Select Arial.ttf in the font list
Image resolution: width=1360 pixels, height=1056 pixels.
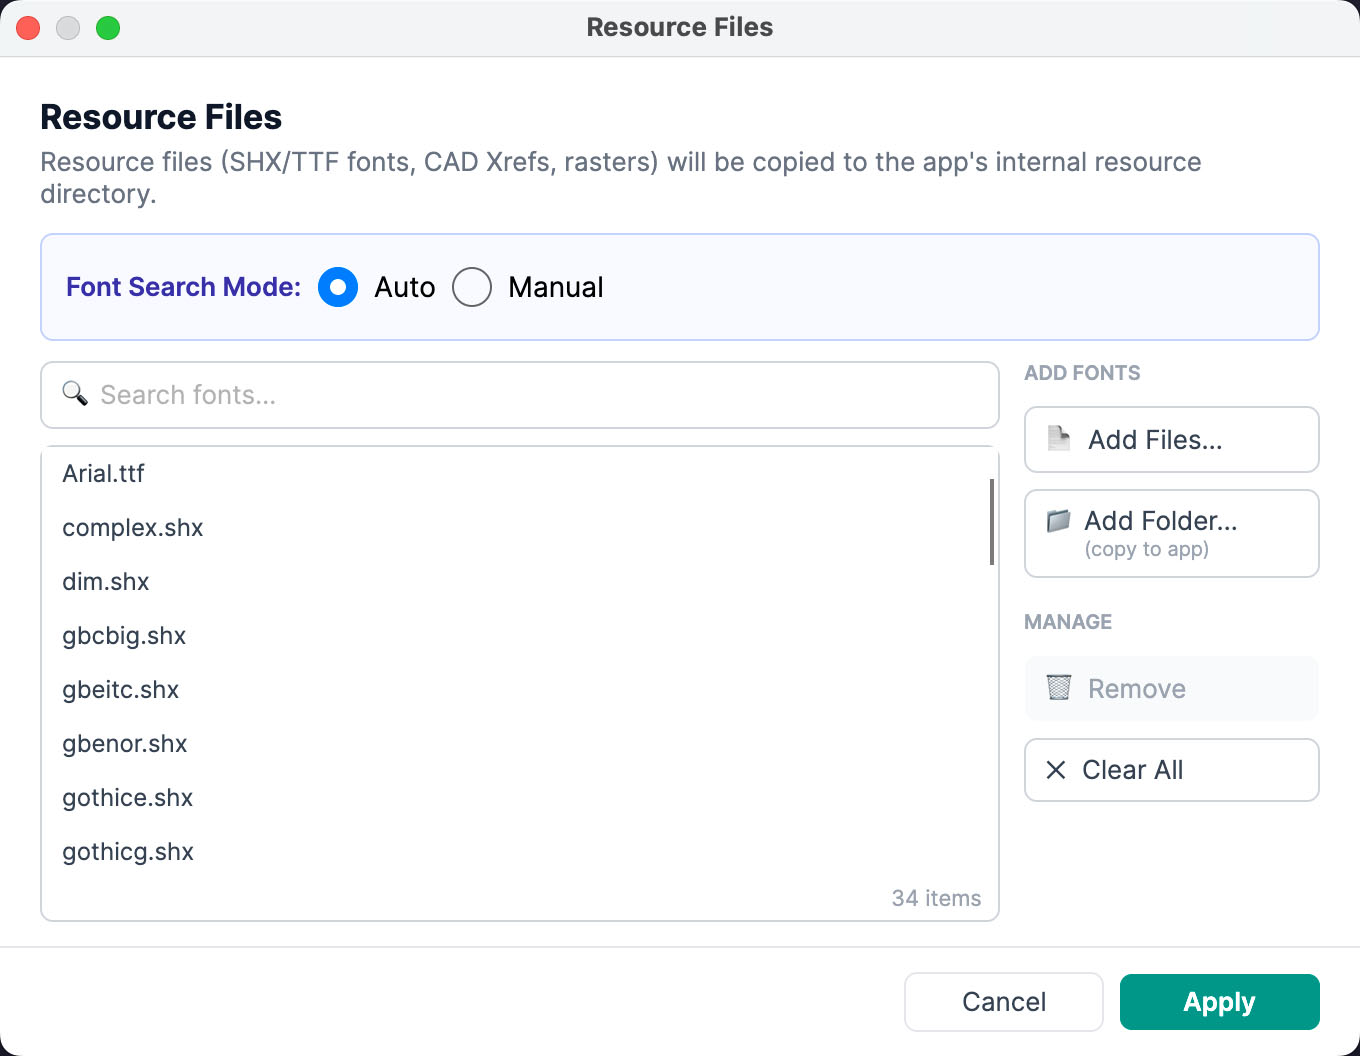tap(520, 474)
